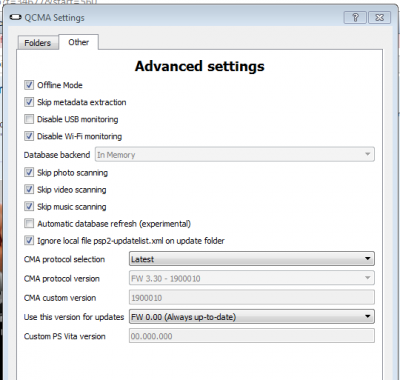Click the Database backend label
Viewport: 400px width, 380px height.
pyautogui.click(x=57, y=155)
